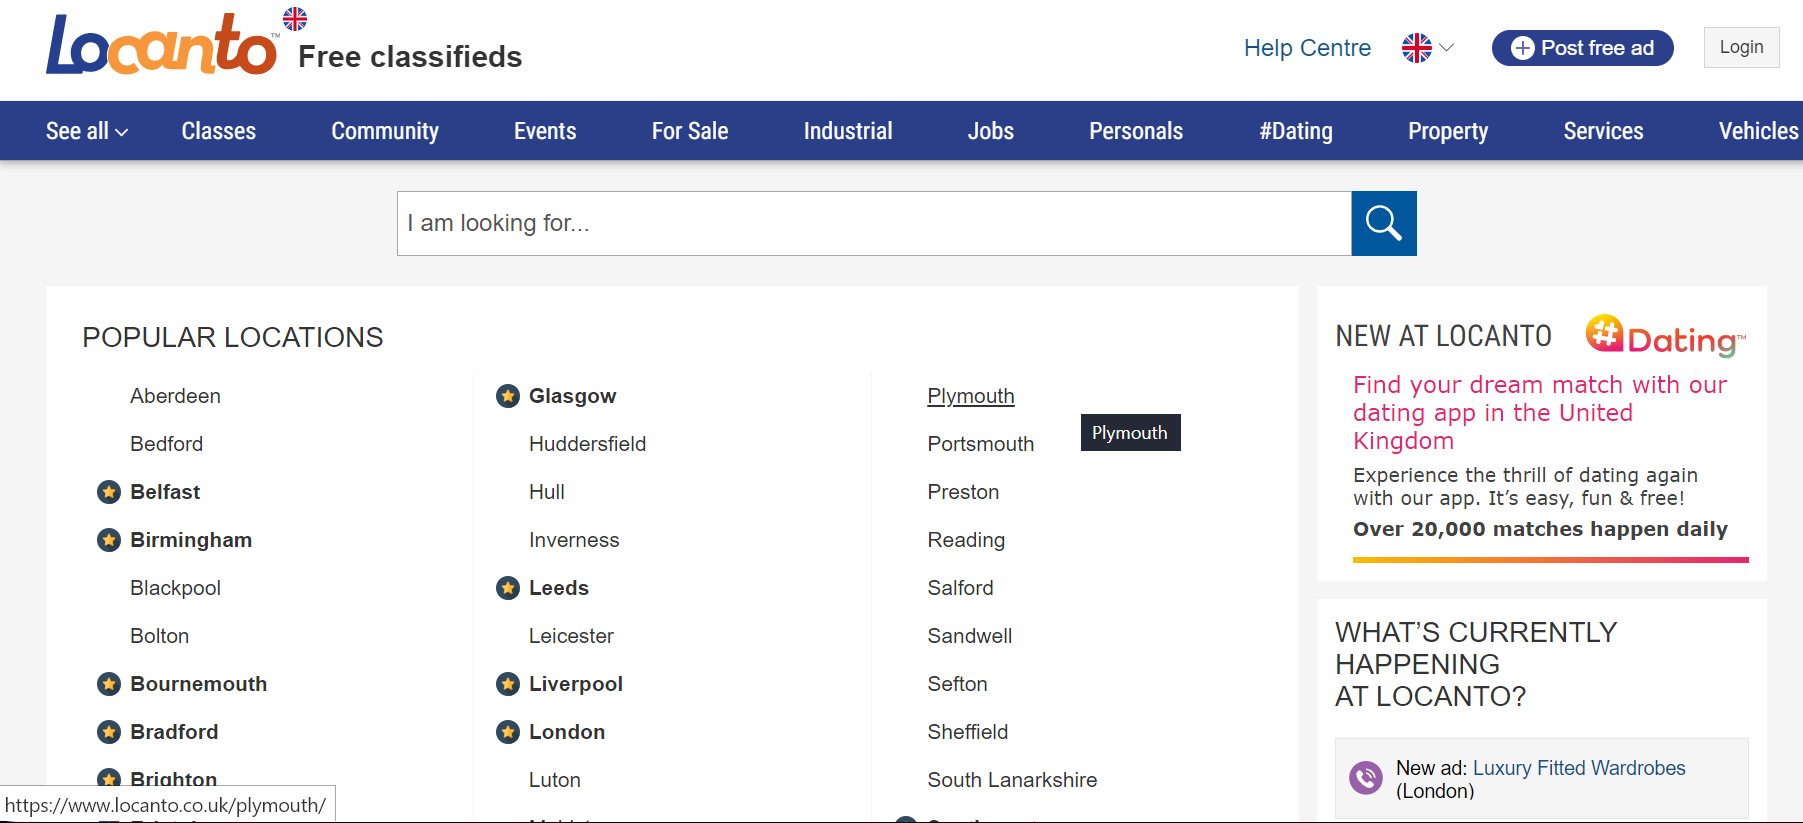Select Liverpool location

pos(576,684)
